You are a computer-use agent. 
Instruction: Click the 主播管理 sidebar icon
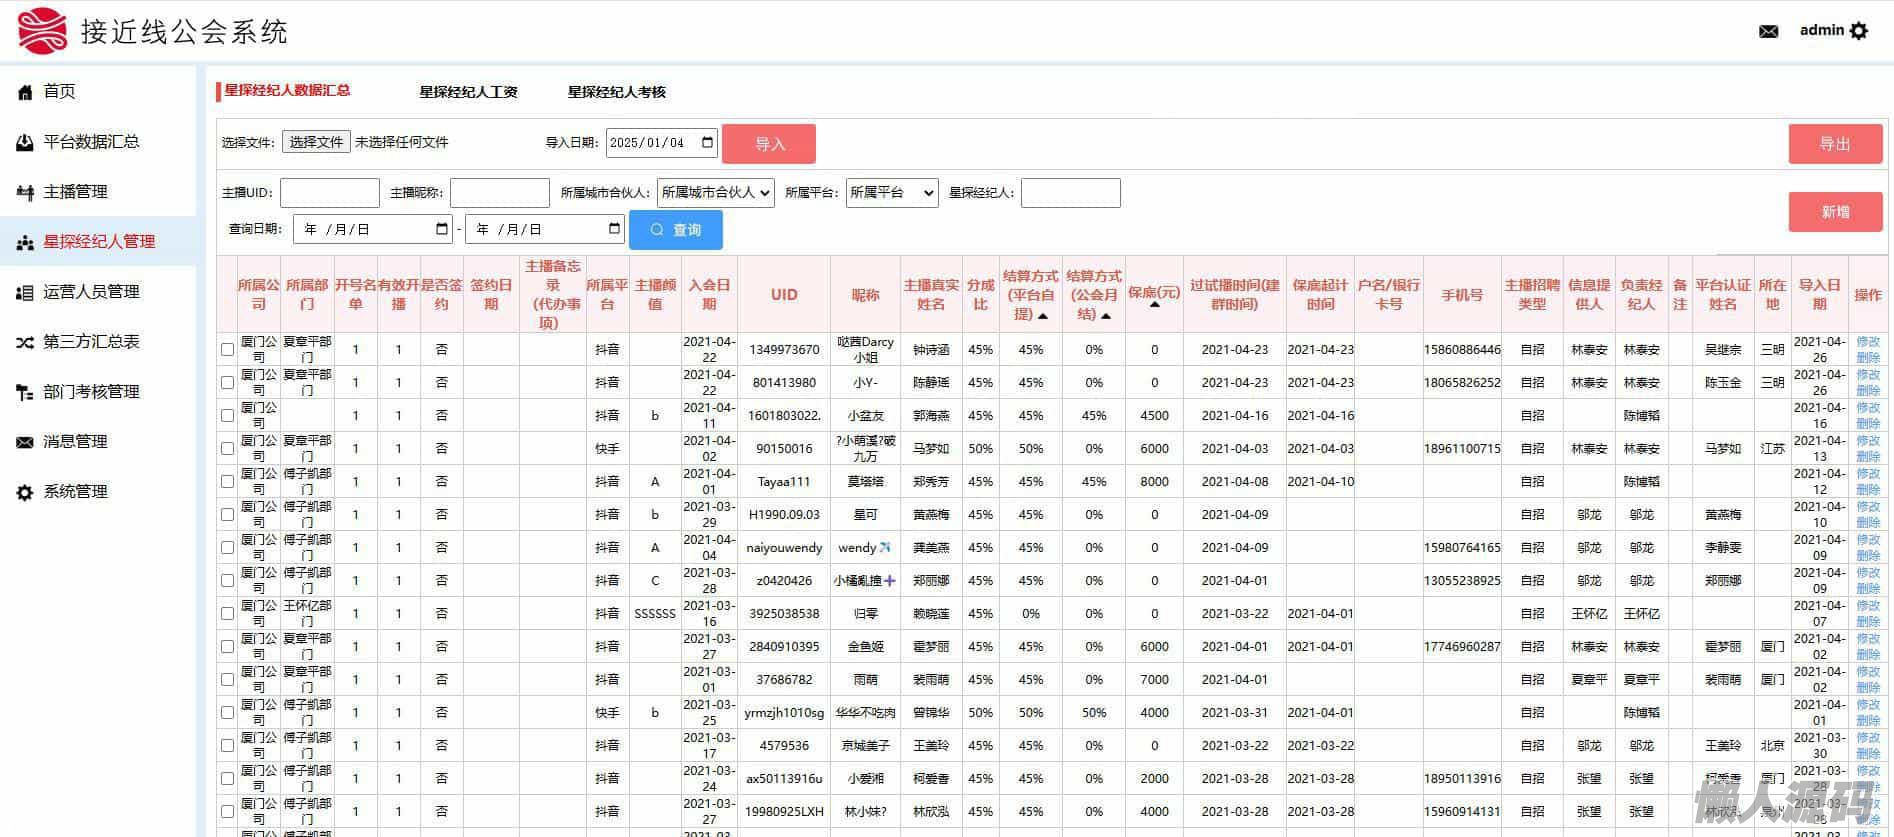[25, 192]
